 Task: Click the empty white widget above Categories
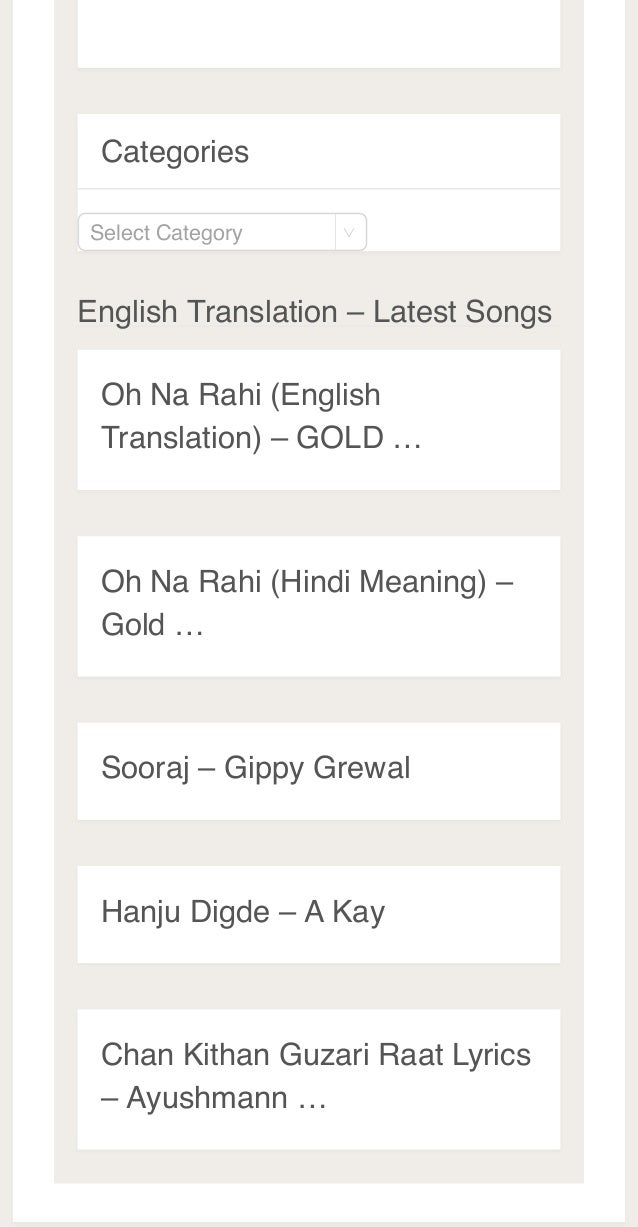[x=319, y=33]
